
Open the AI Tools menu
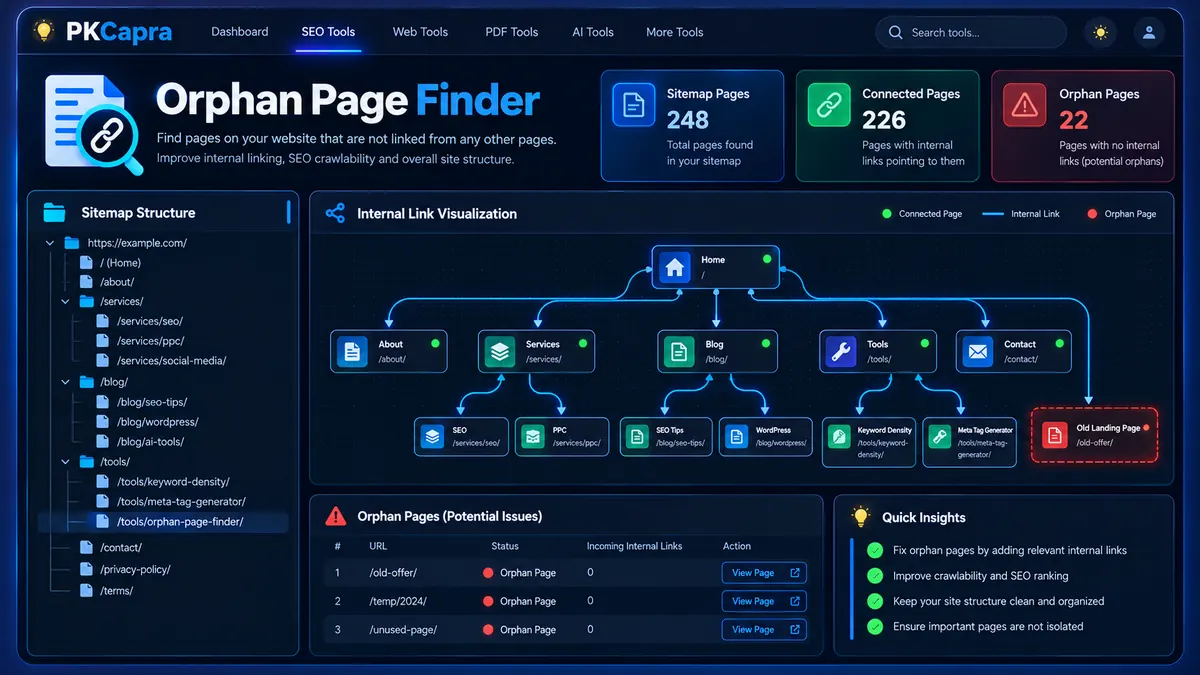click(x=593, y=32)
